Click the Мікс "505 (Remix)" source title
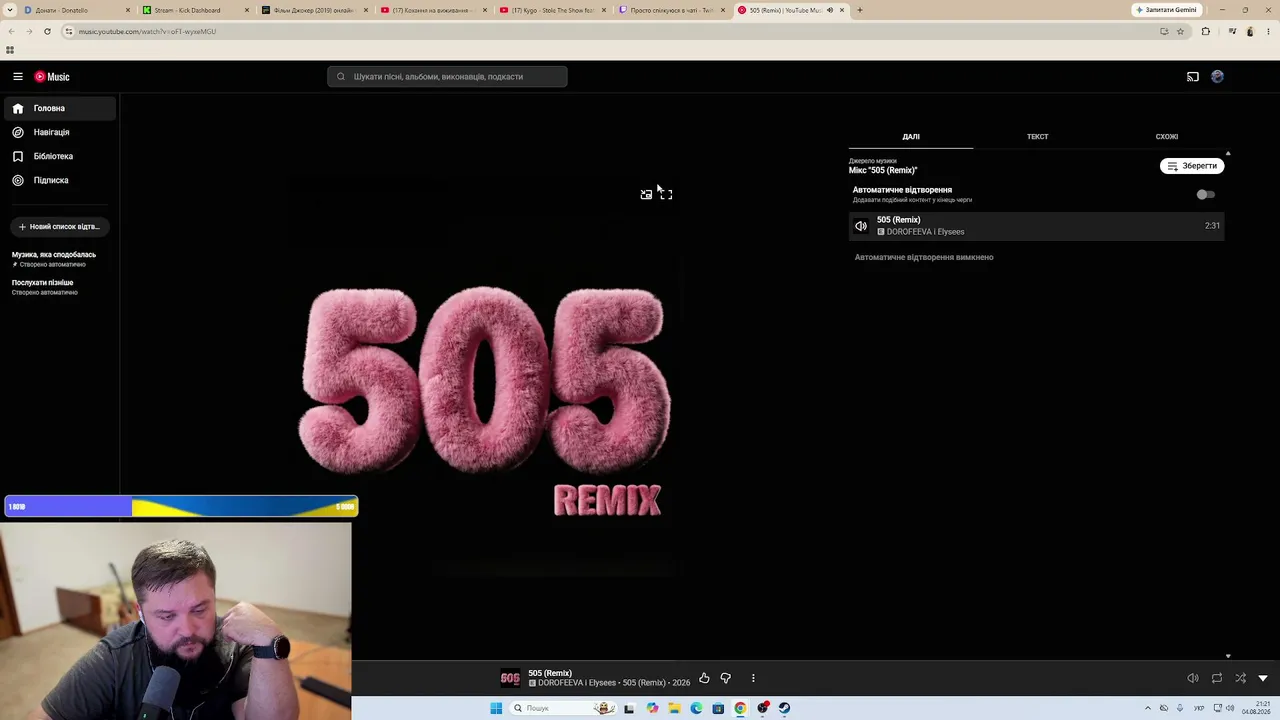This screenshot has height=720, width=1280. tap(883, 170)
